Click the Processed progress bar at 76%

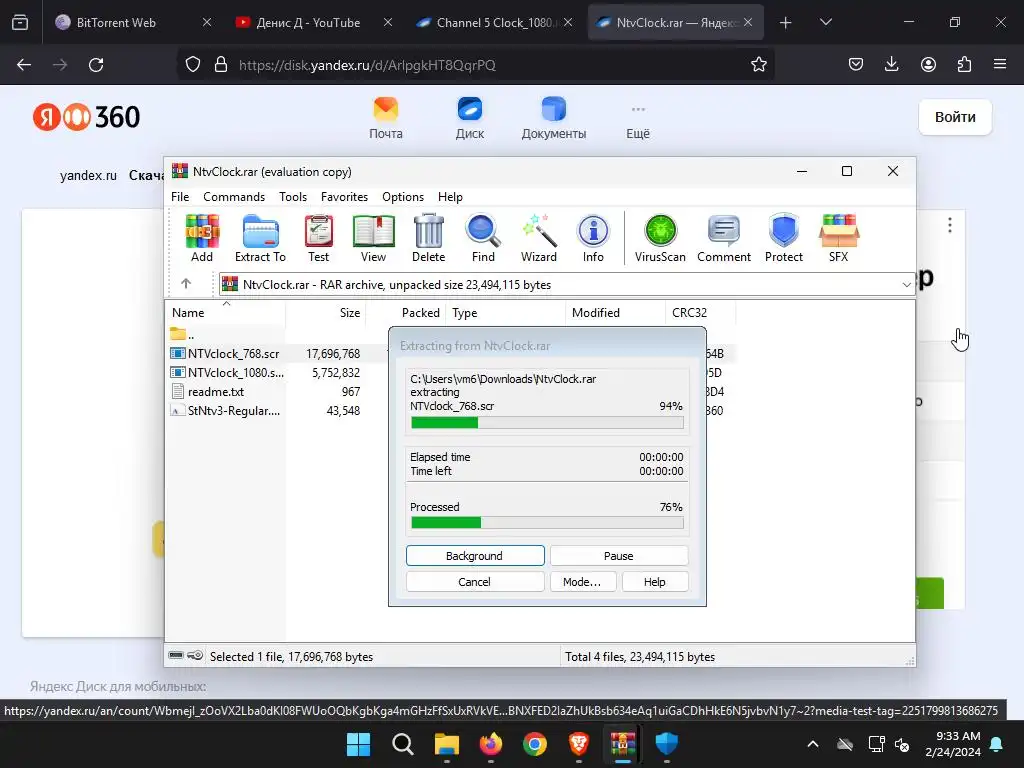point(547,522)
